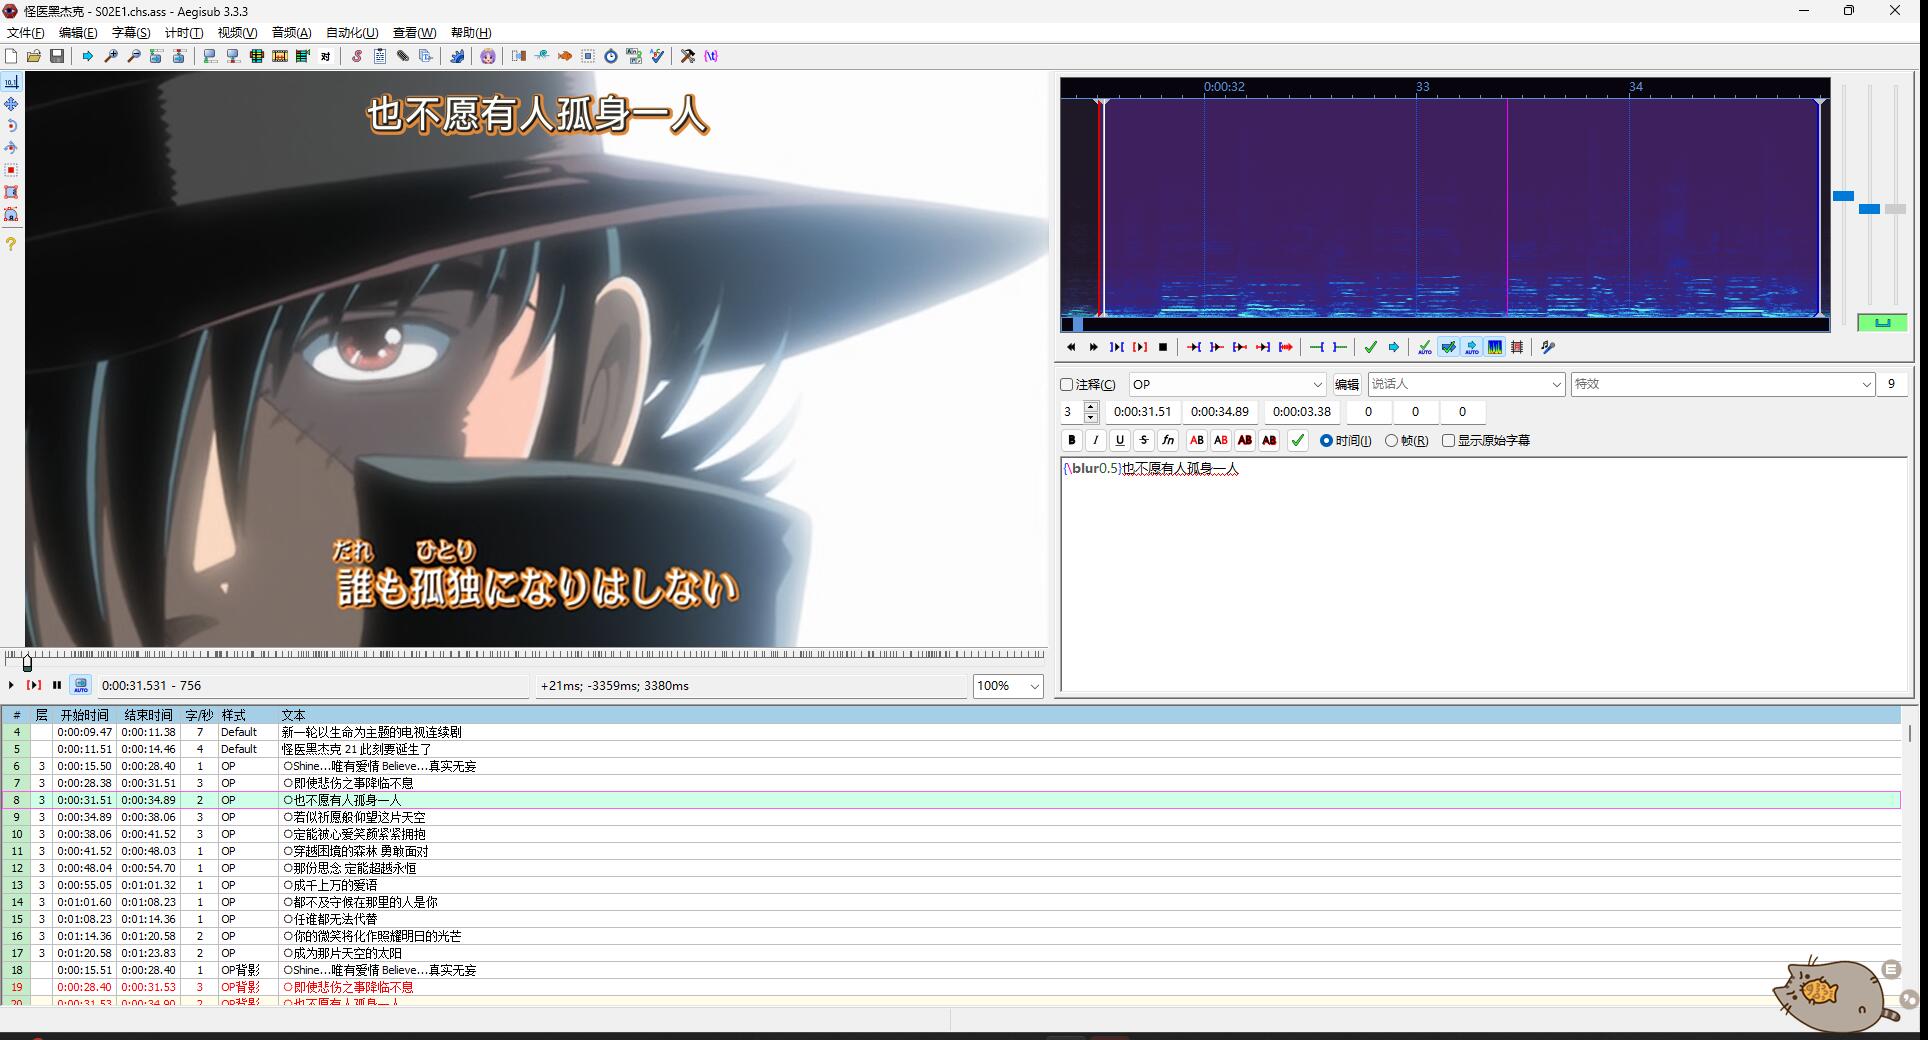This screenshot has width=1928, height=1040.
Task: Open the 编辑 menu in the menu bar
Action: (78, 33)
